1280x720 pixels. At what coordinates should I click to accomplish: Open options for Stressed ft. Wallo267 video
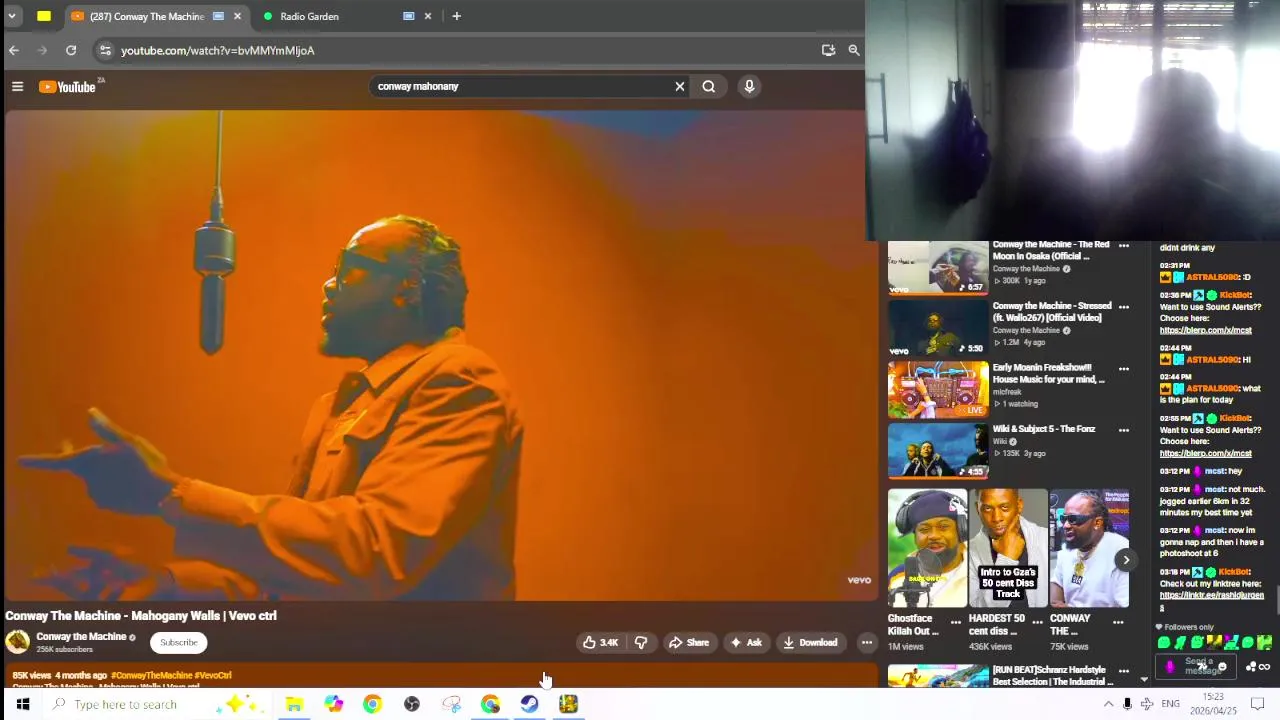point(1124,307)
